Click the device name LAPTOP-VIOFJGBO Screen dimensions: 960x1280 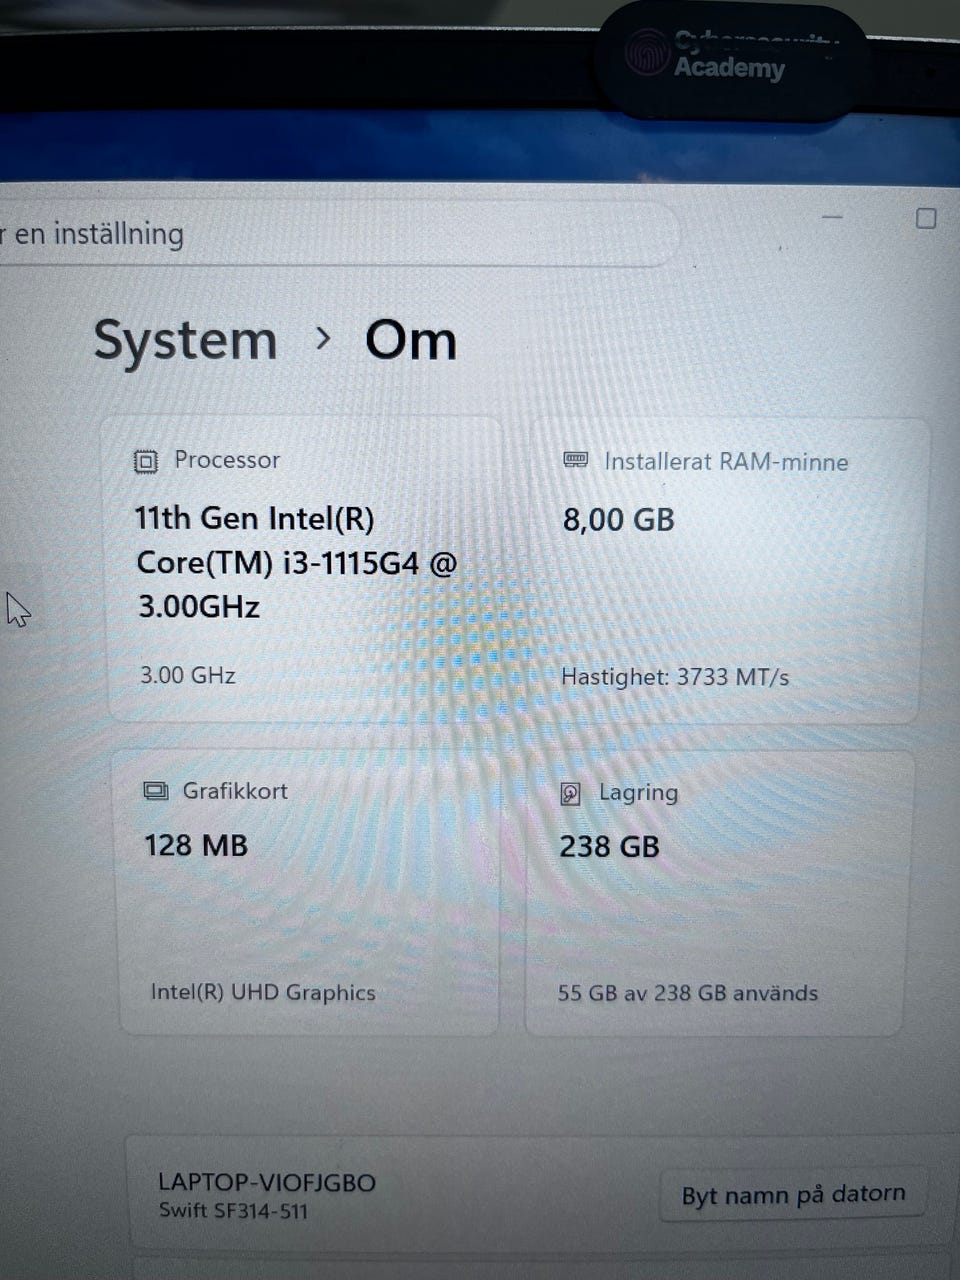coord(267,1182)
